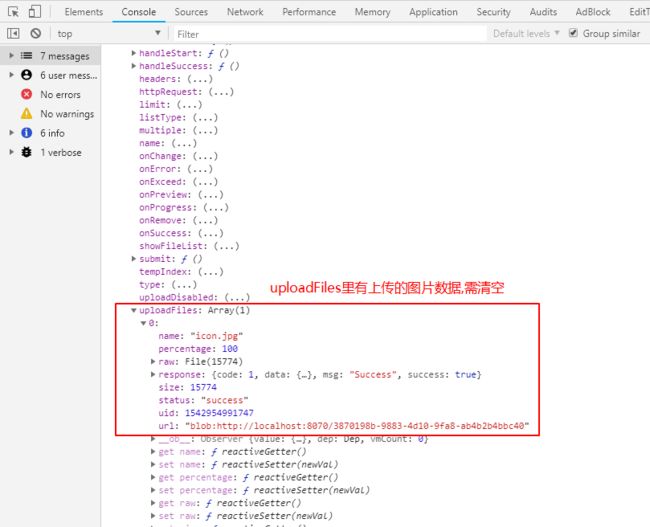Activate the inspect element picker icon
650x527 pixels.
point(13,12)
